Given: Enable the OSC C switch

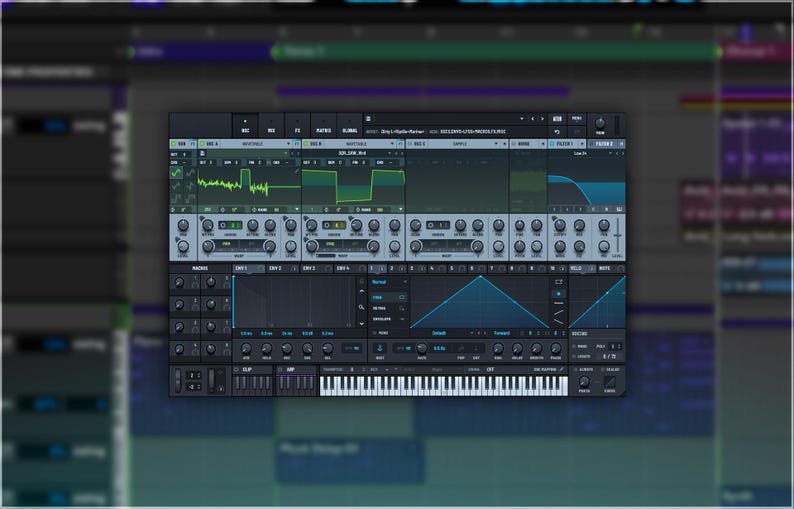Looking at the screenshot, I should click(410, 144).
